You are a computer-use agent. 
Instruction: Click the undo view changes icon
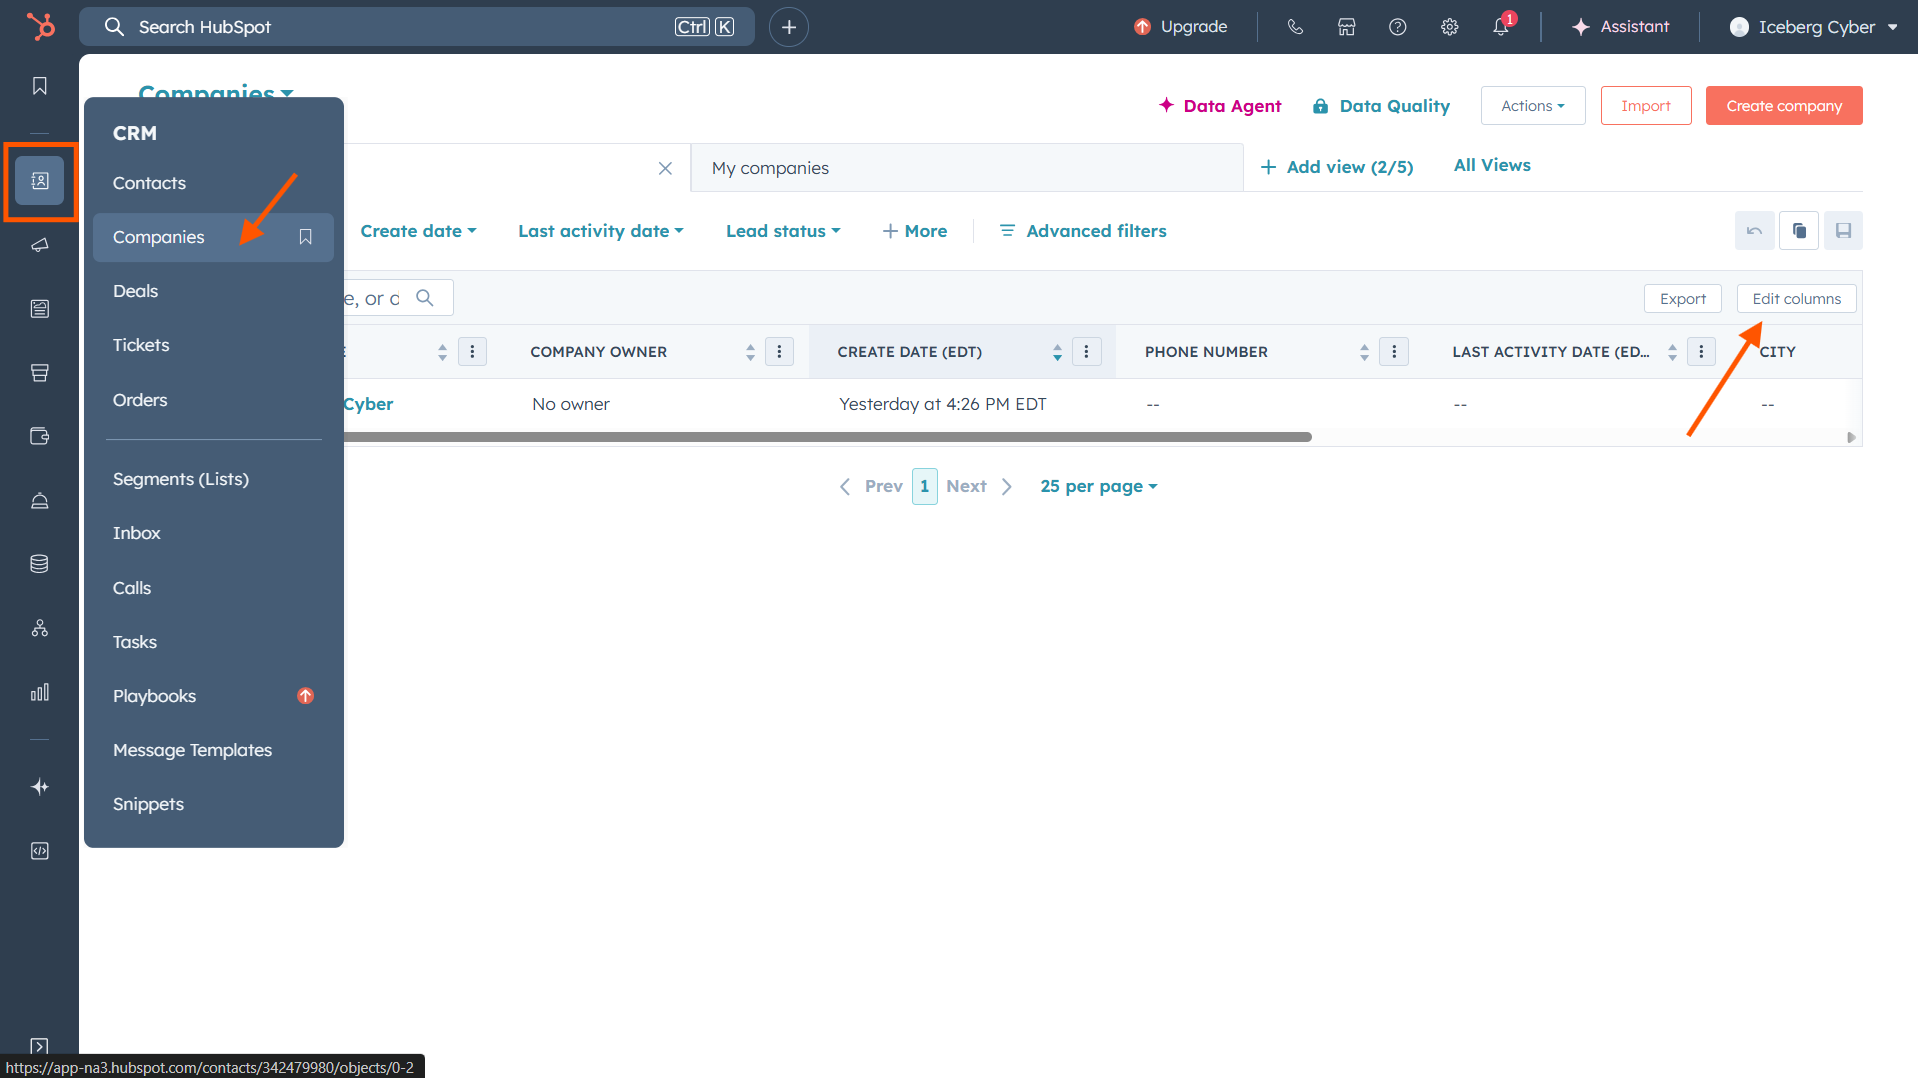pos(1755,231)
